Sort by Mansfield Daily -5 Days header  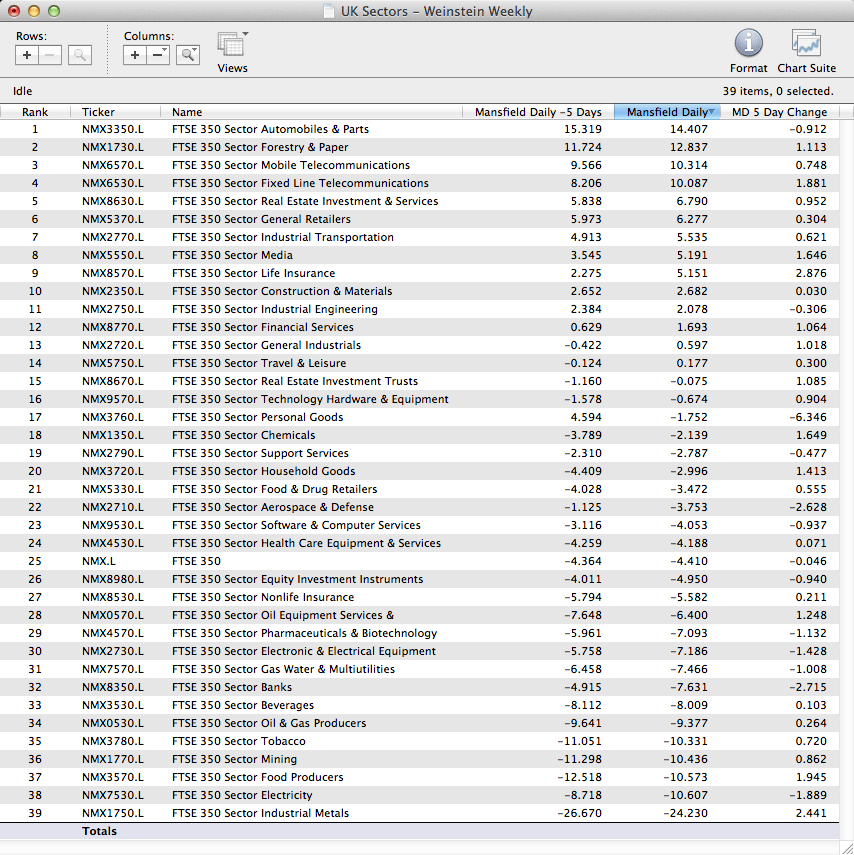[538, 112]
